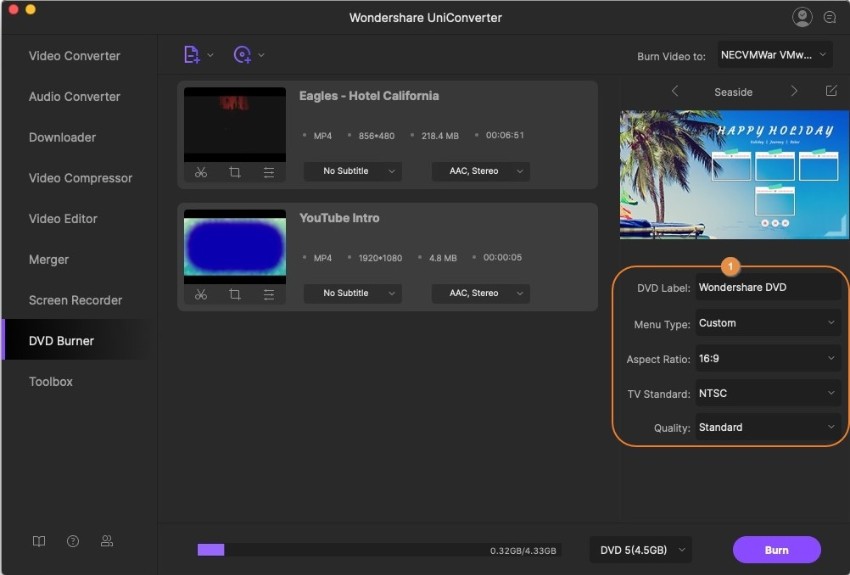Open effects settings for YouTube Intro

tap(268, 294)
